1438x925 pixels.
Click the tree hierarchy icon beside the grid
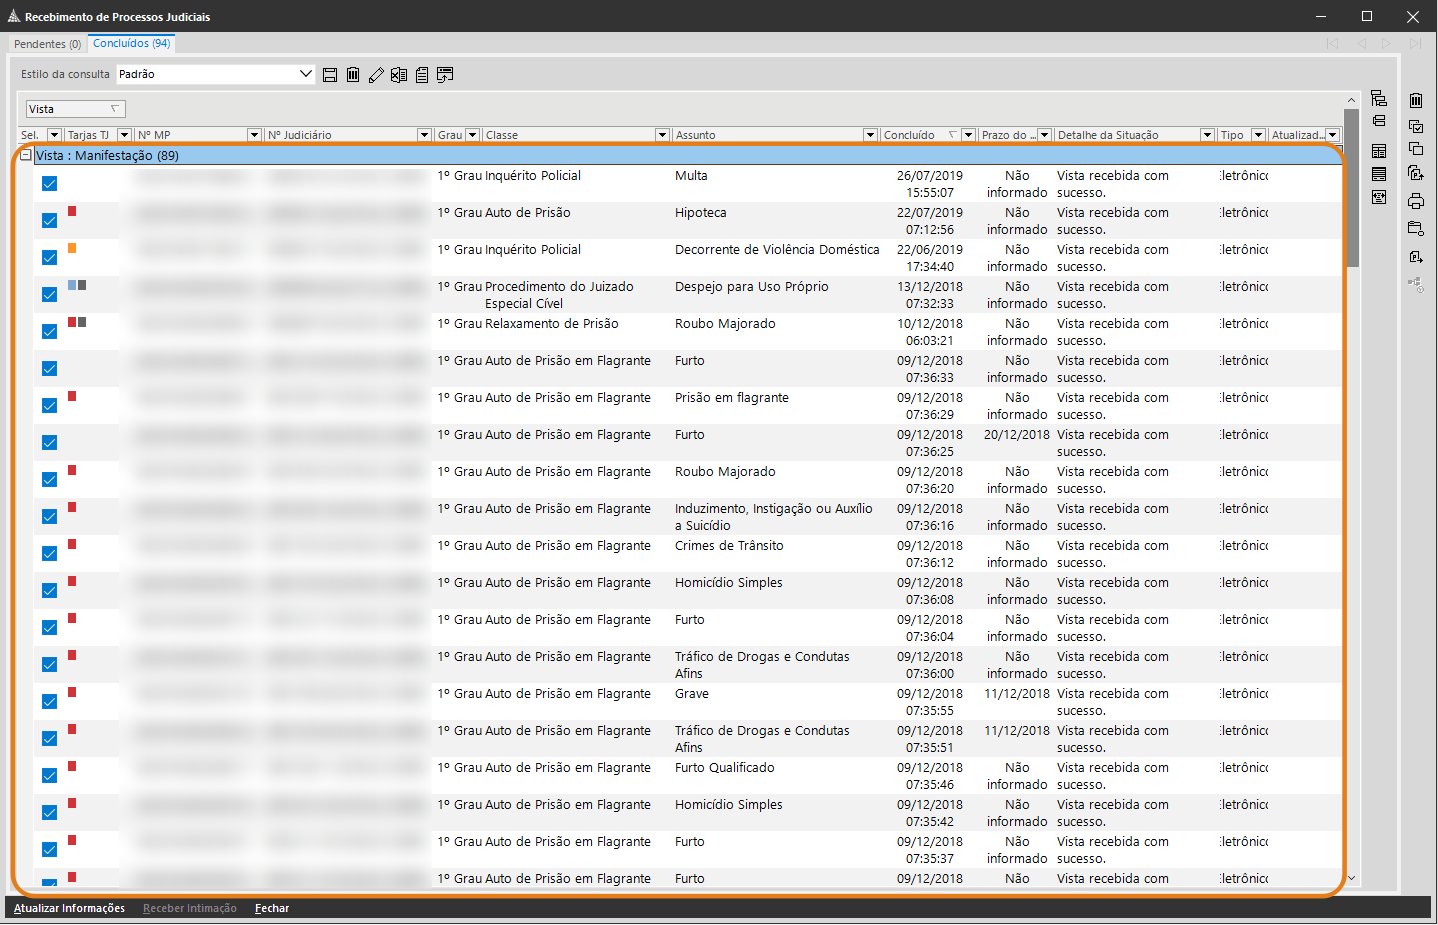pos(1379,98)
